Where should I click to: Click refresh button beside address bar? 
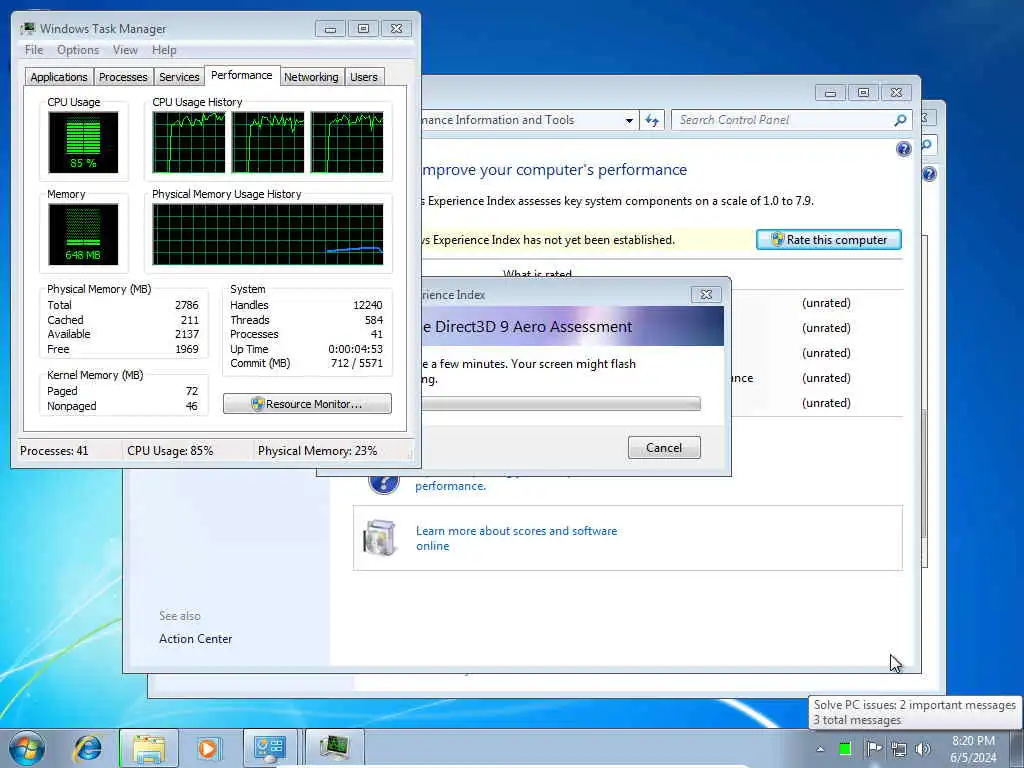tap(652, 120)
